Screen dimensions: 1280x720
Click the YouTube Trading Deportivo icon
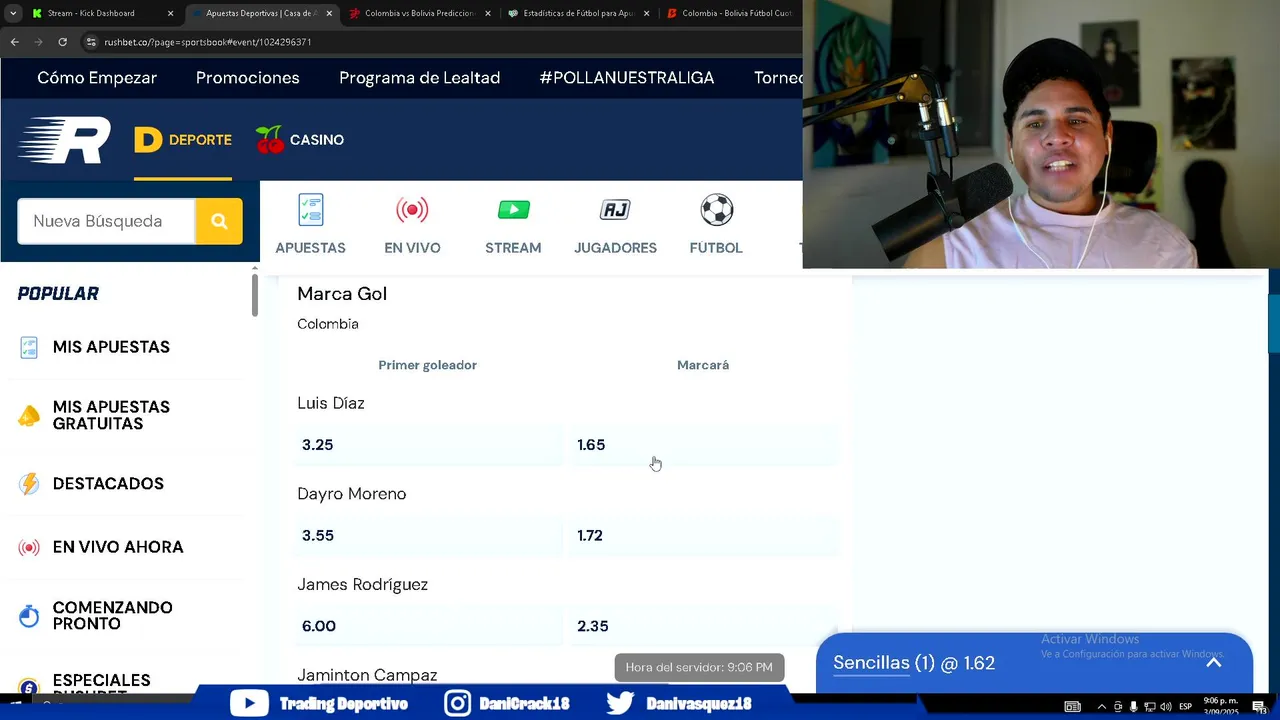pyautogui.click(x=249, y=704)
